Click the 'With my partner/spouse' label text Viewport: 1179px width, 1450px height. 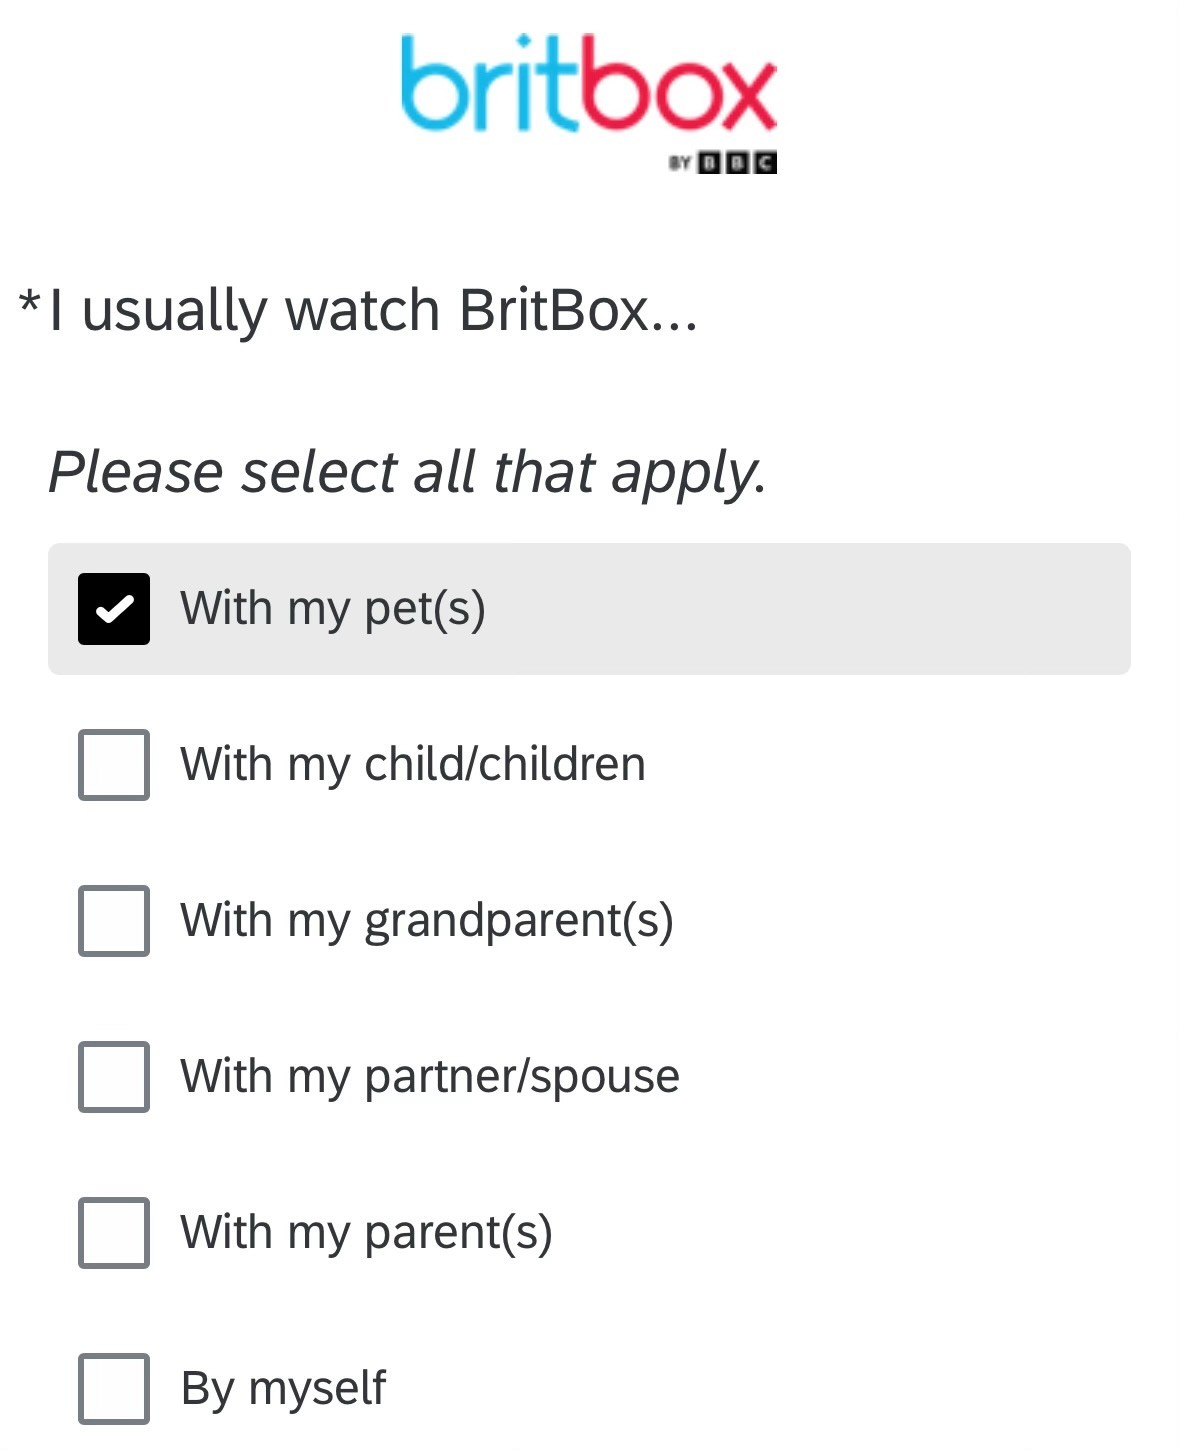point(430,1077)
